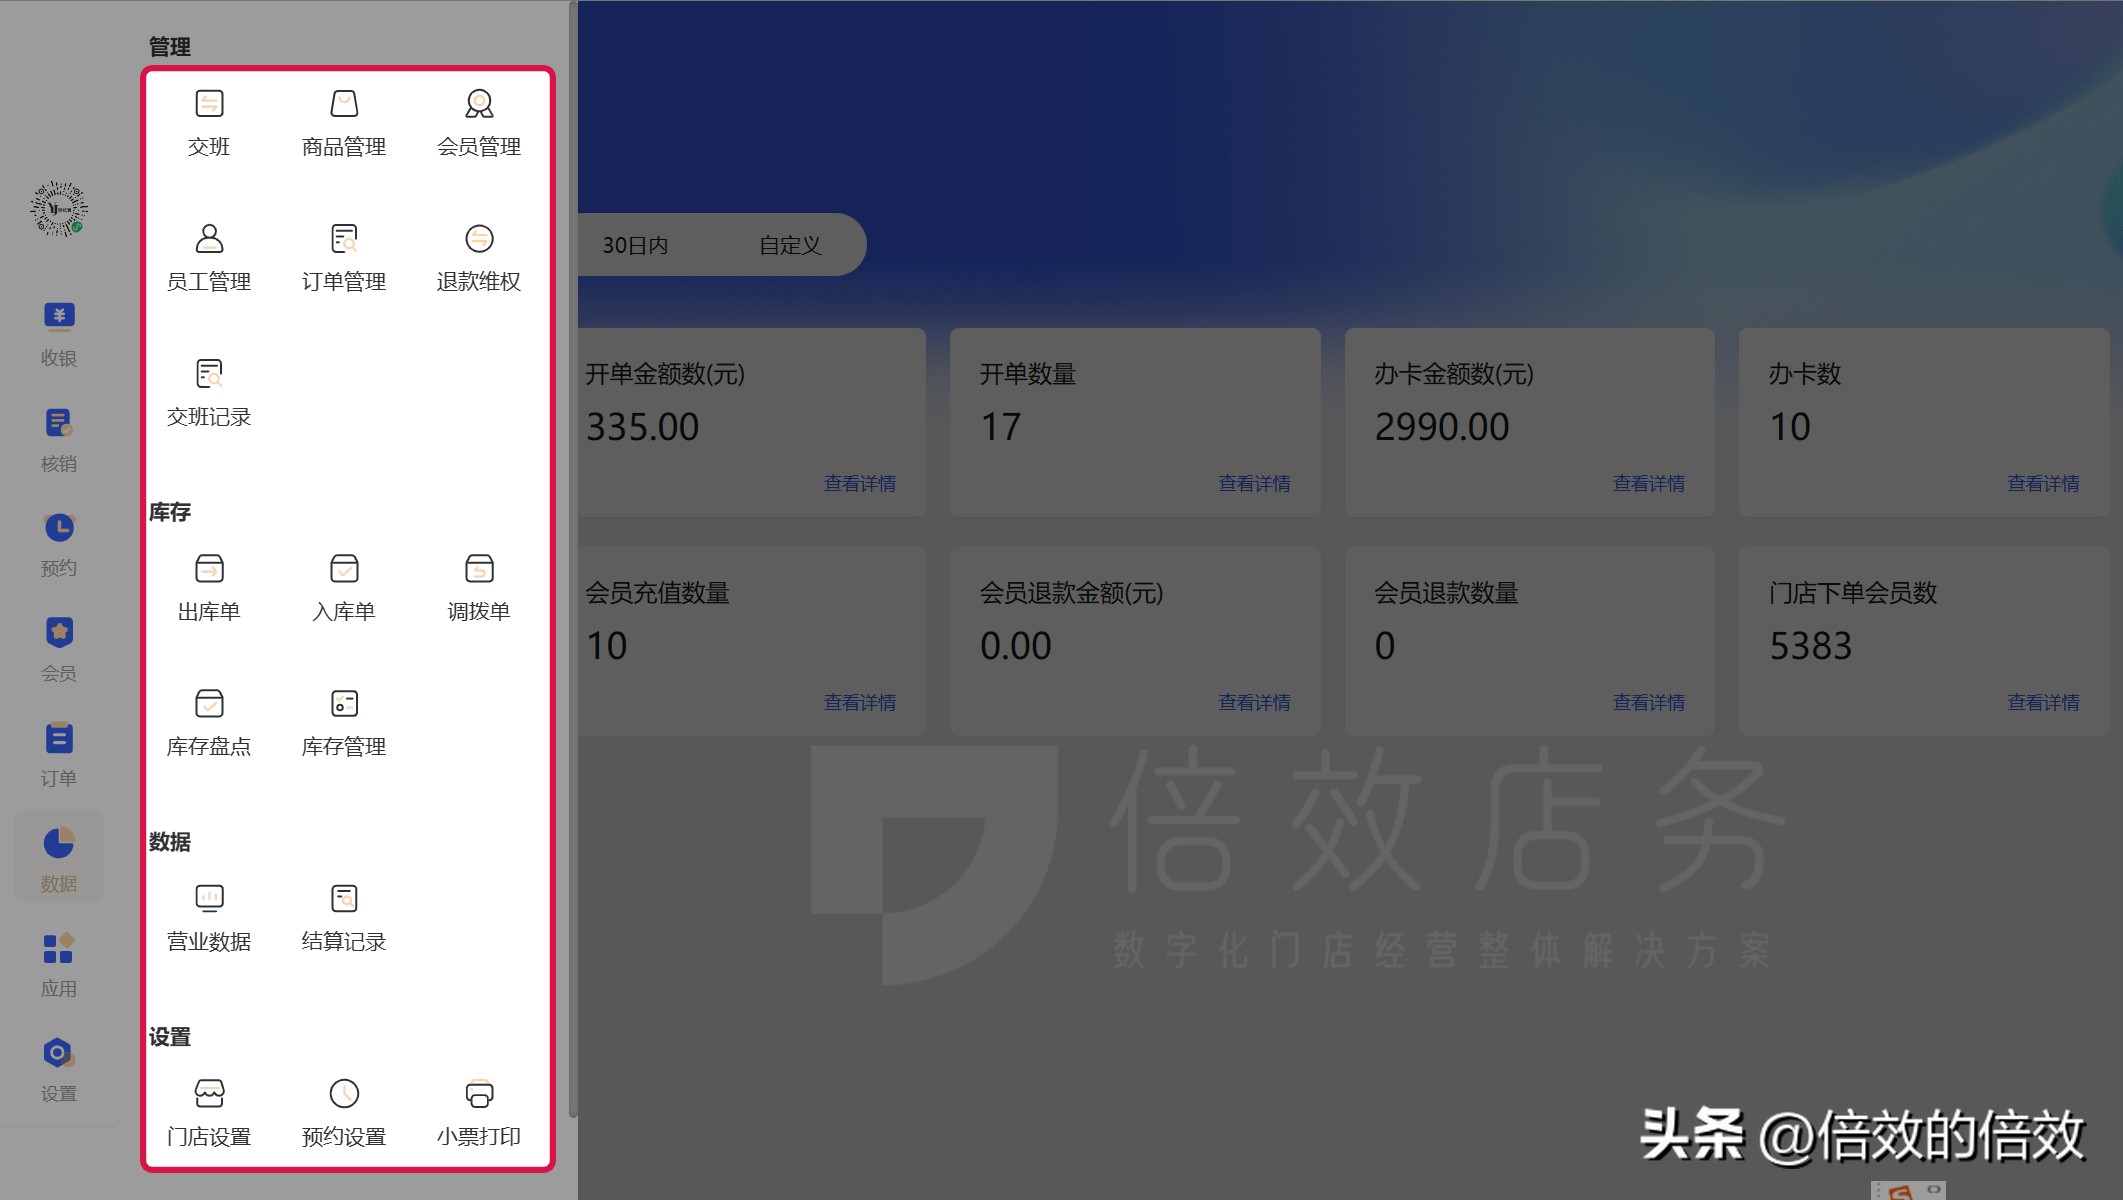This screenshot has height=1200, width=2123.
Task: Open 入库单 (inbound stock orders)
Action: [343, 587]
